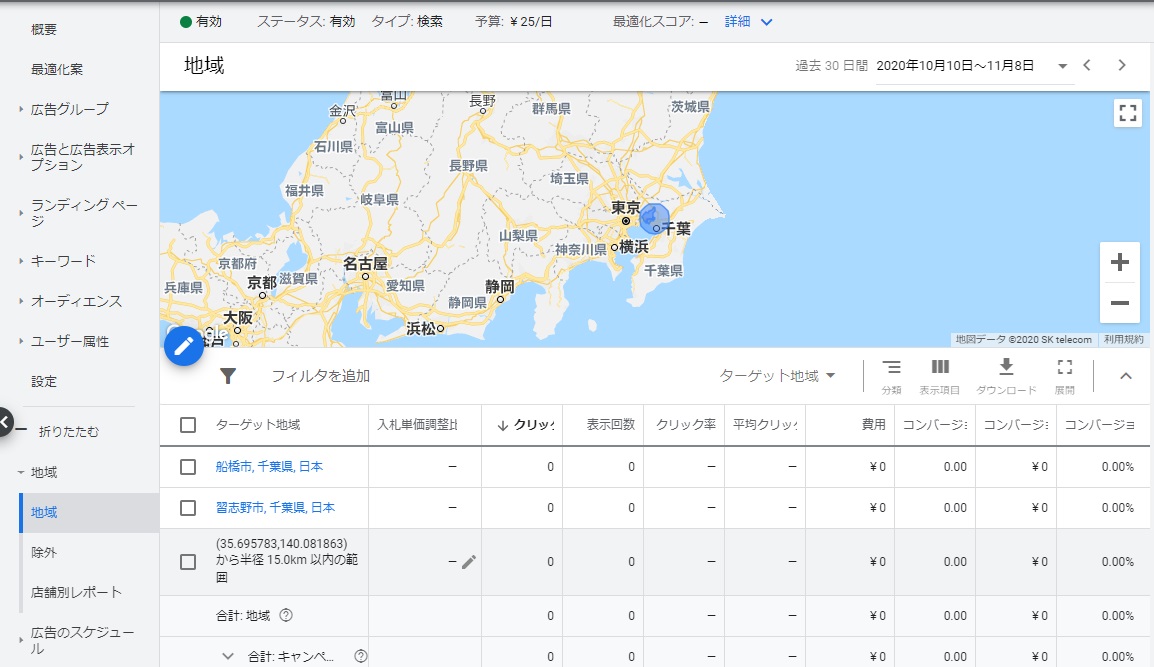Click the ダウンロード download icon
The height and width of the screenshot is (667, 1154).
(1006, 376)
